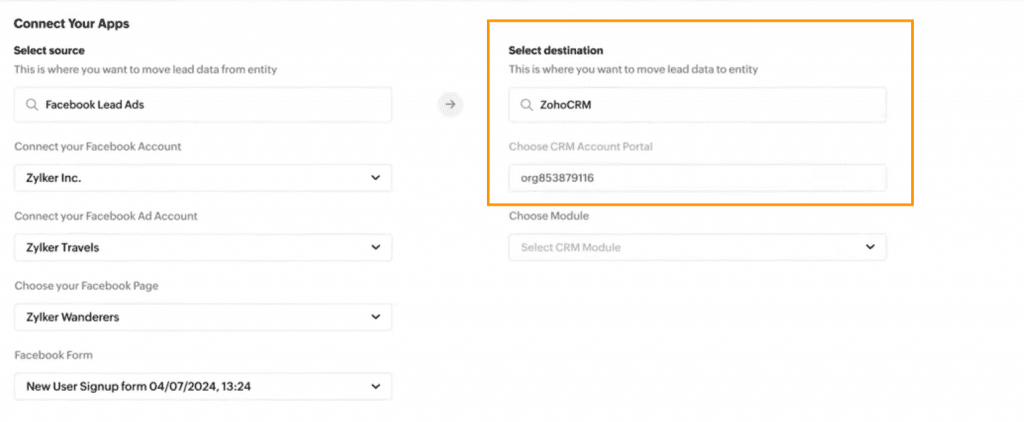Viewport: 1024px width, 422px height.
Task: Click the 'Connect your Facebook Account' label
Action: 98,146
